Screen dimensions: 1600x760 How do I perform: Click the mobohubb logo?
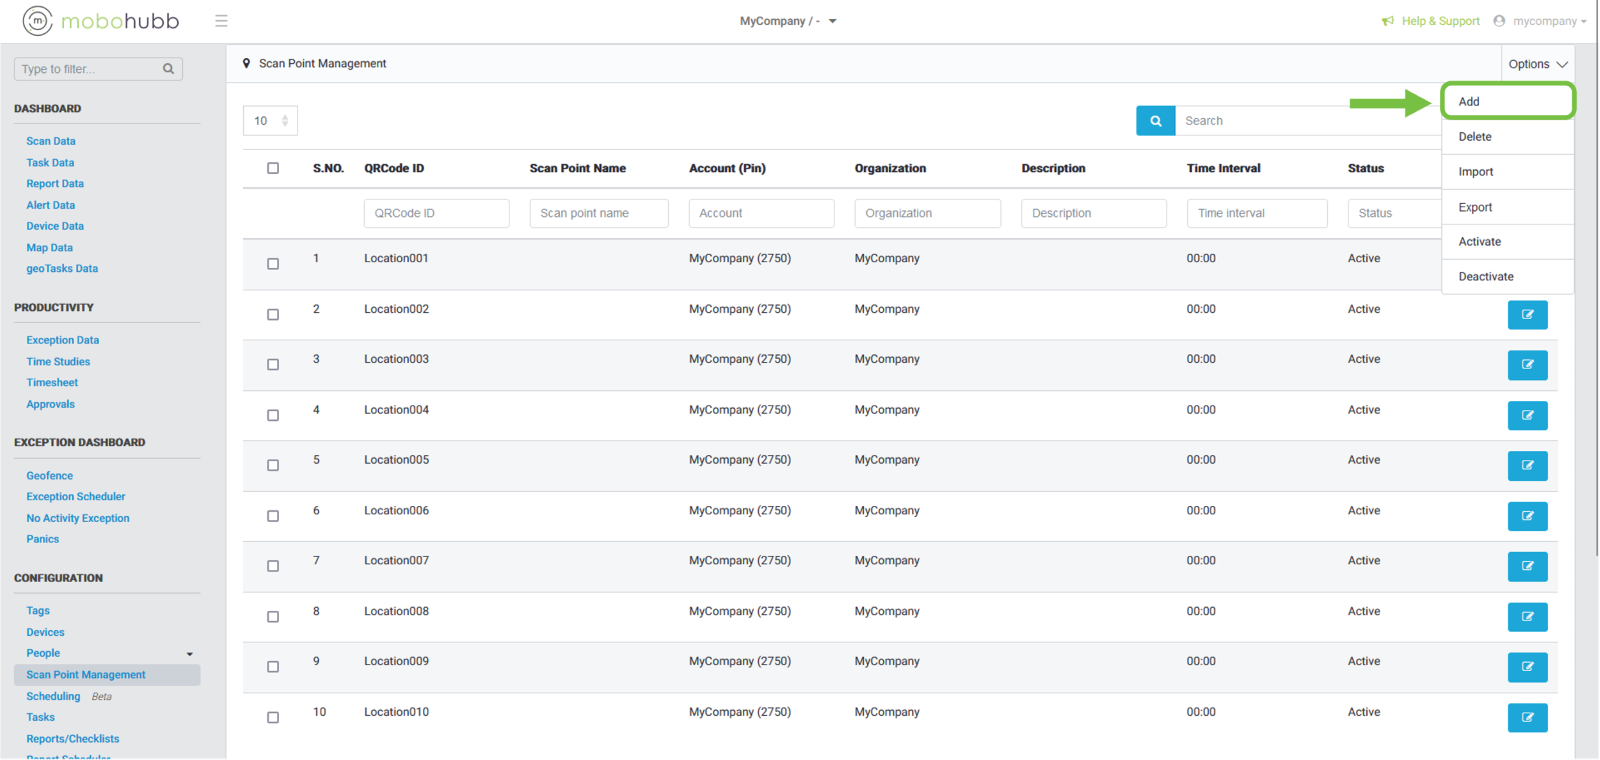click(x=101, y=21)
